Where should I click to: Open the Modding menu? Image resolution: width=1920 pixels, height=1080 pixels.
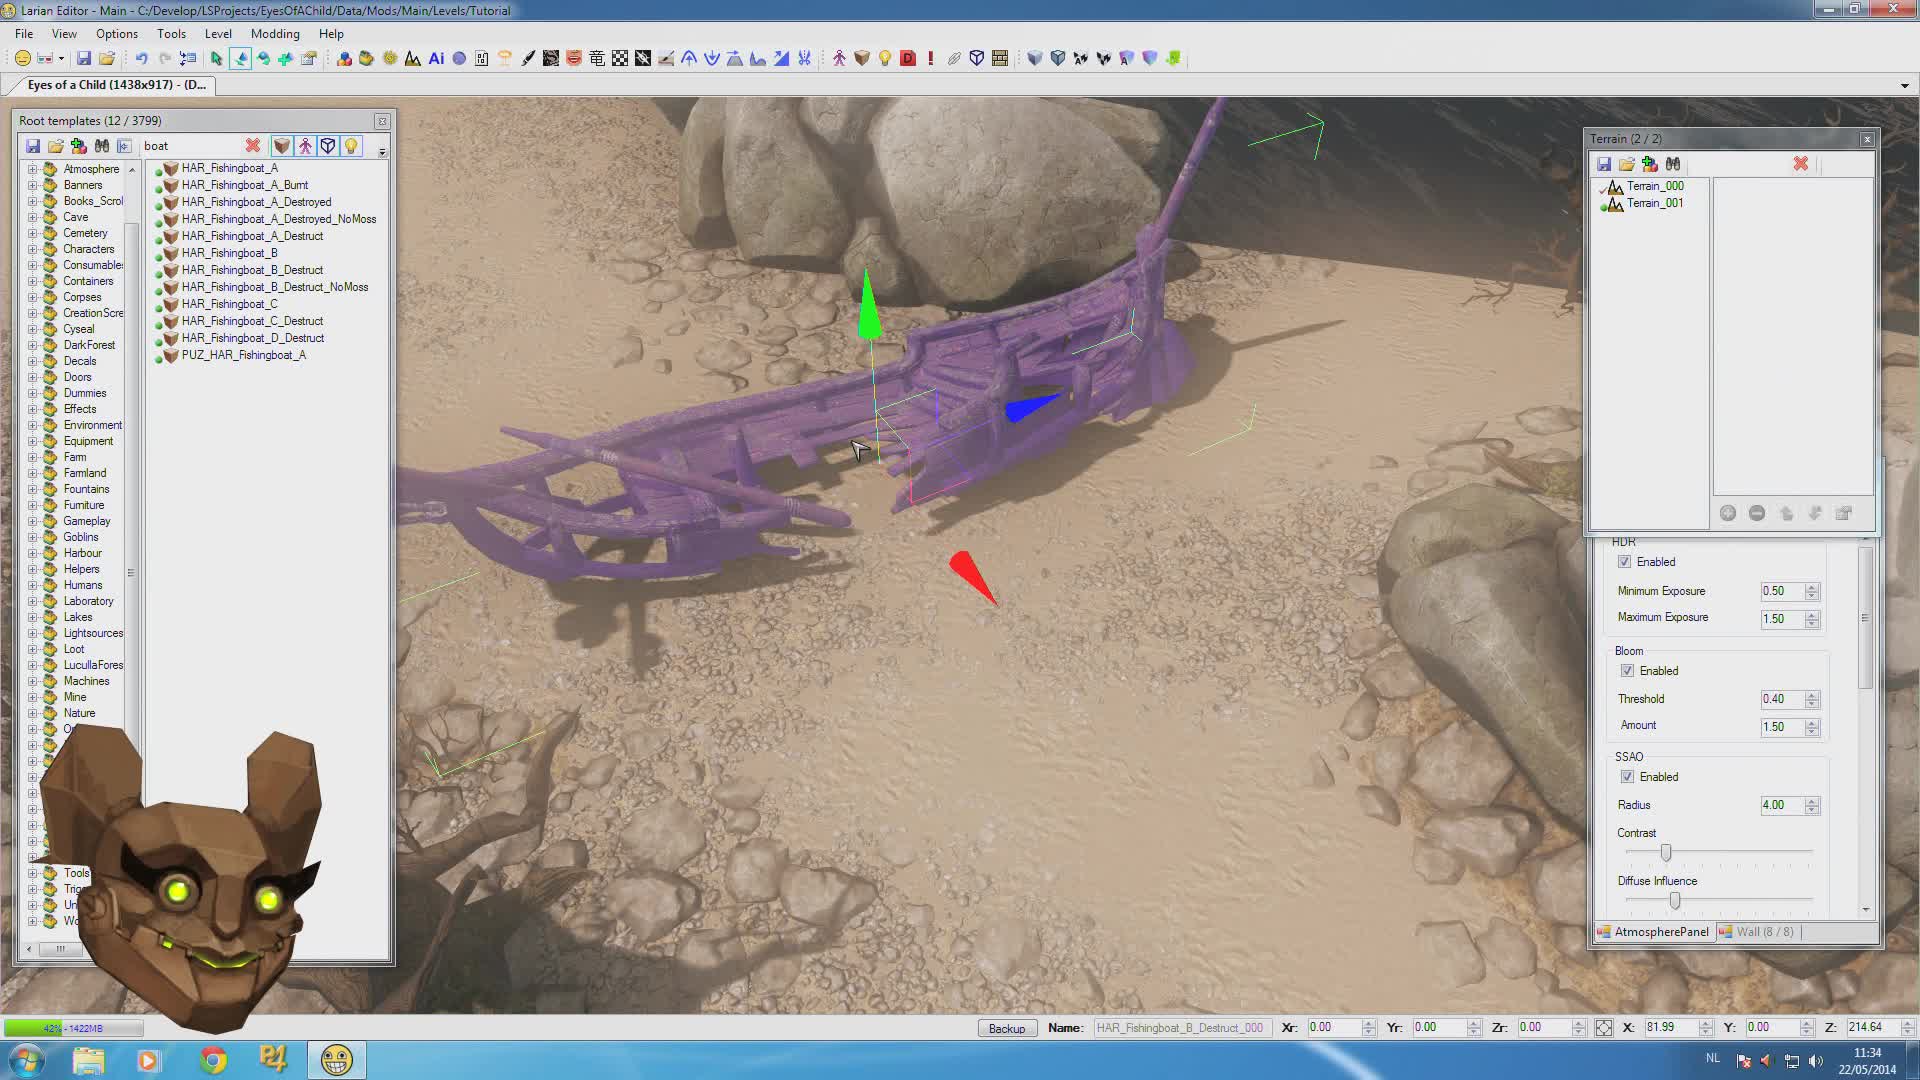274,34
